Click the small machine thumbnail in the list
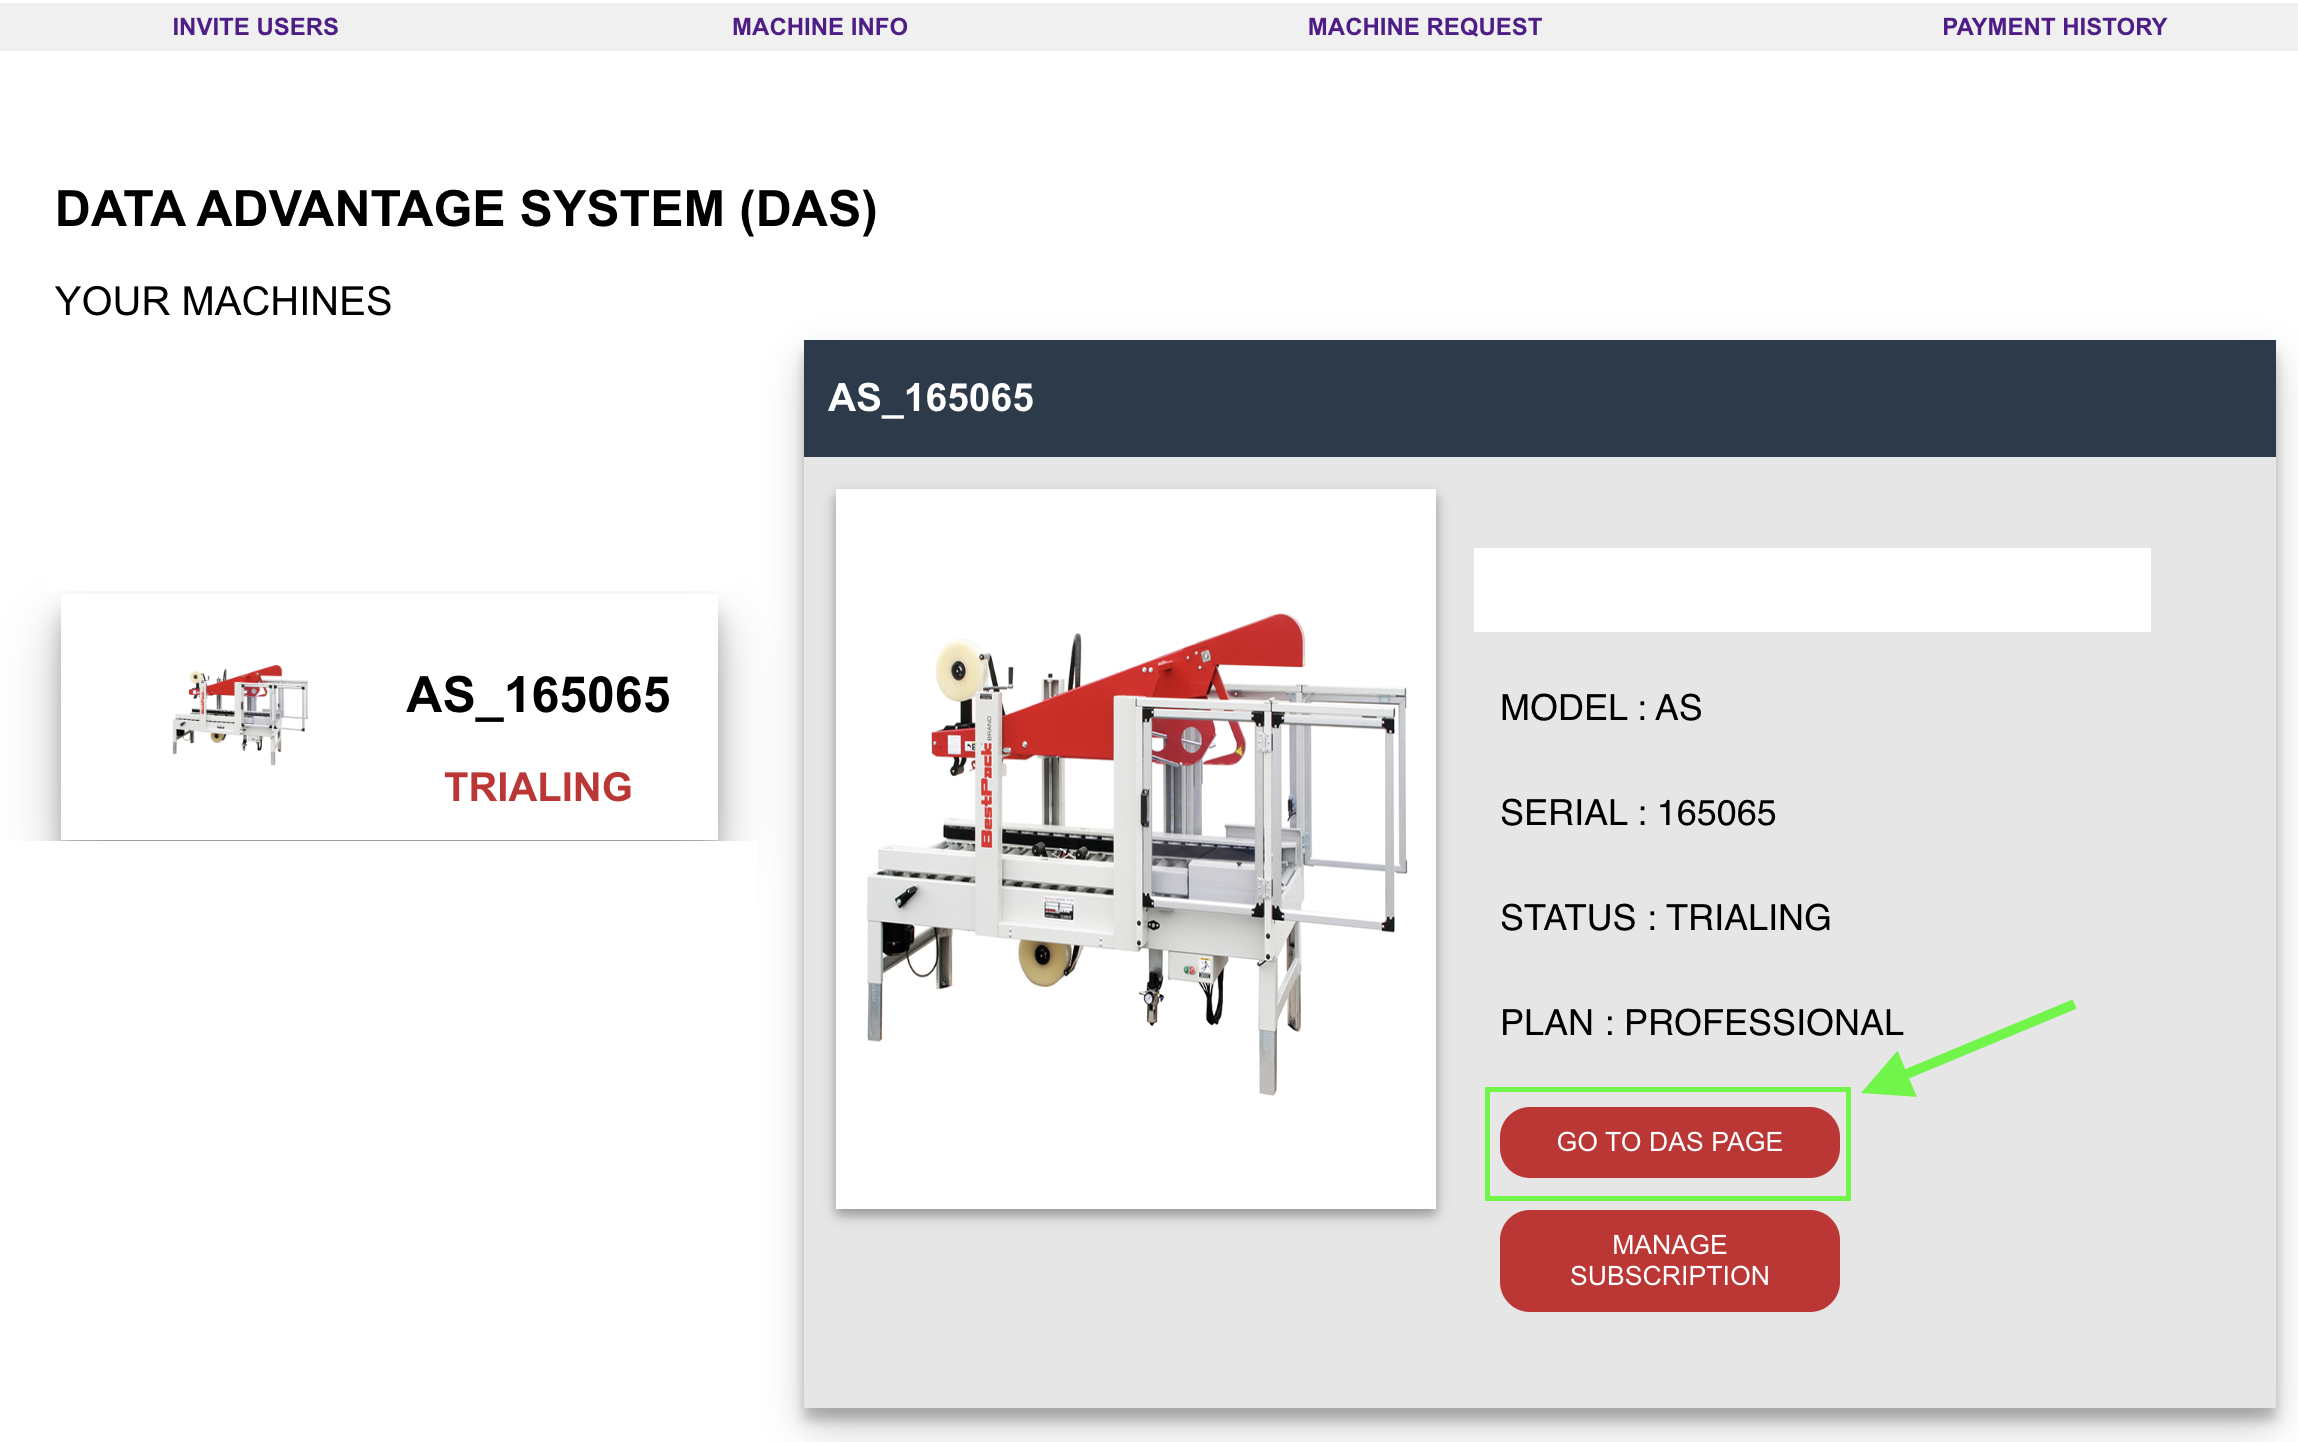This screenshot has width=2298, height=1442. 242,714
